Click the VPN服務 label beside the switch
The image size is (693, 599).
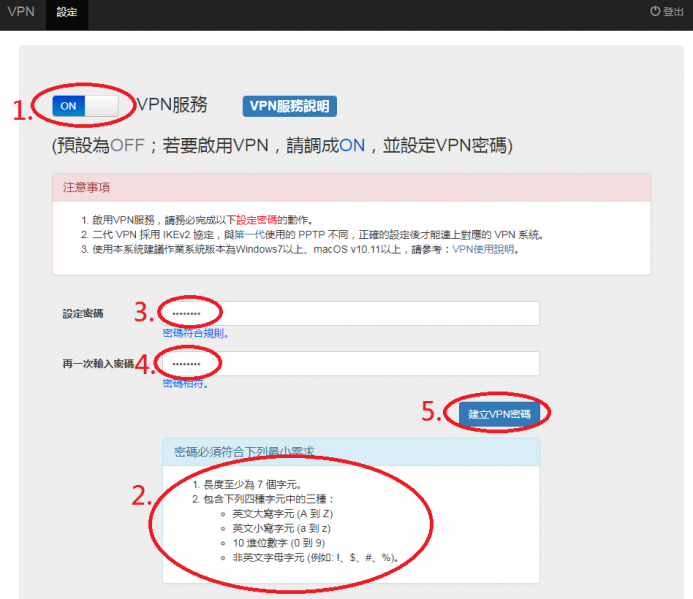[172, 104]
